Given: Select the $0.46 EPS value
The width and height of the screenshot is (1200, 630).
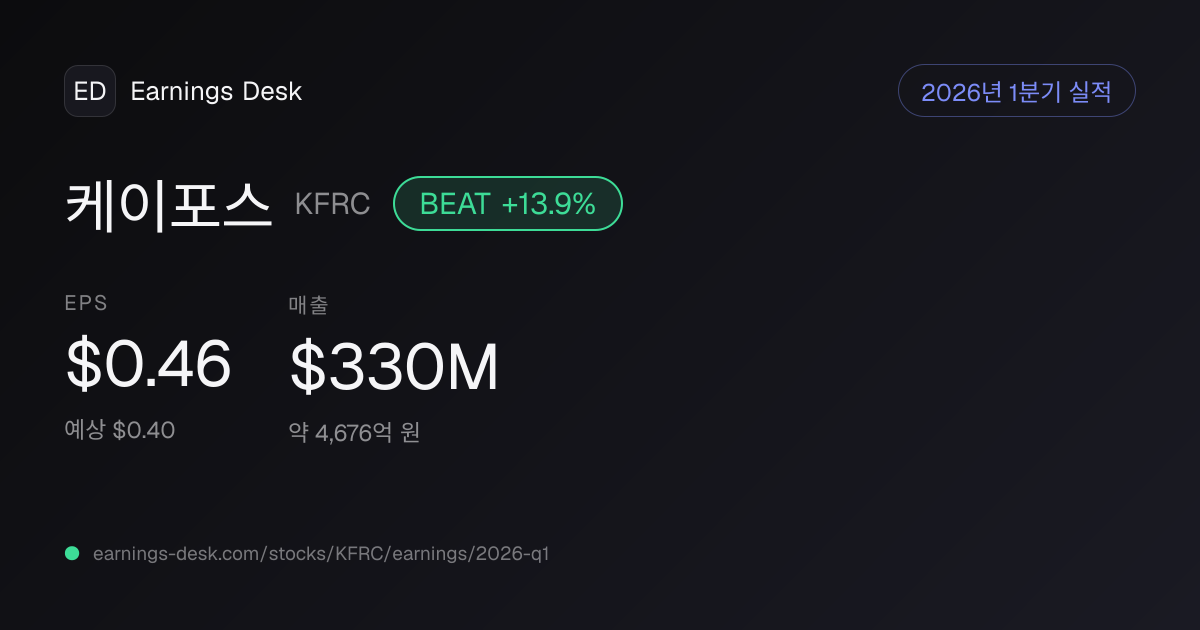Looking at the screenshot, I should (x=148, y=364).
